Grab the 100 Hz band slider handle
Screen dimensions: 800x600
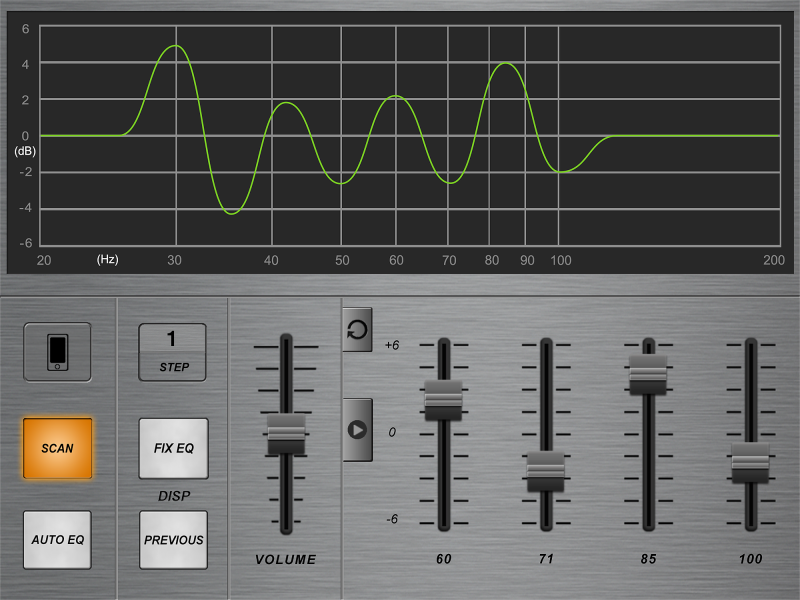pyautogui.click(x=750, y=462)
